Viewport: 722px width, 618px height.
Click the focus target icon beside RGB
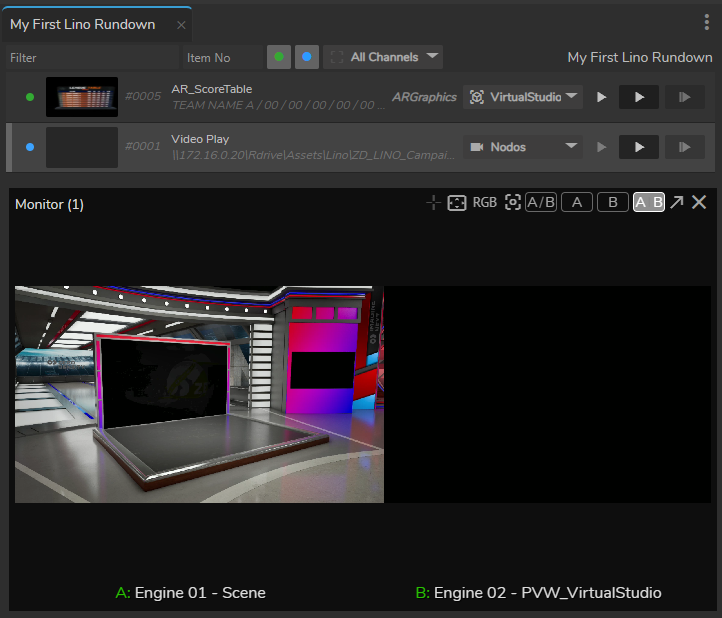[x=512, y=203]
